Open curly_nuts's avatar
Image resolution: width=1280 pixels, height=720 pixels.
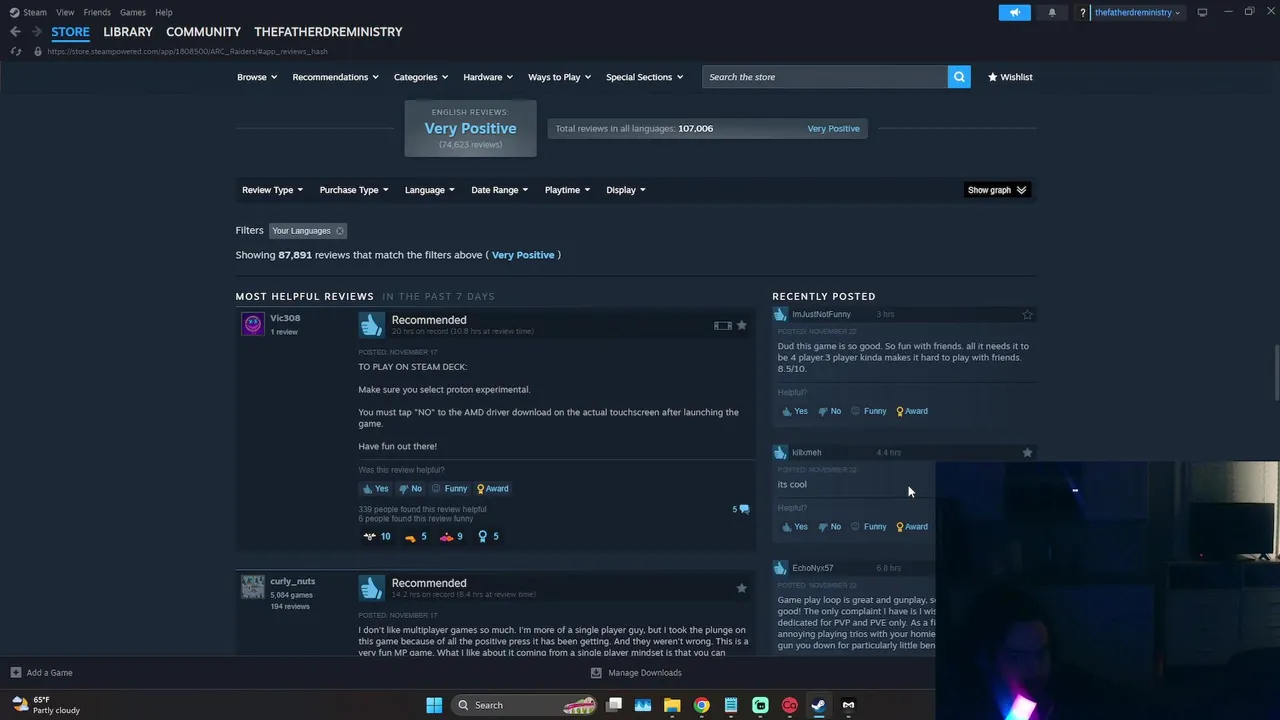[x=253, y=587]
